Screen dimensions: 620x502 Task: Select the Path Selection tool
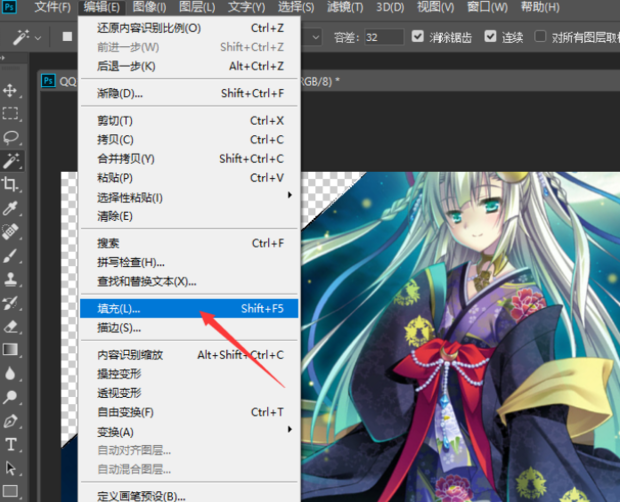(10, 468)
